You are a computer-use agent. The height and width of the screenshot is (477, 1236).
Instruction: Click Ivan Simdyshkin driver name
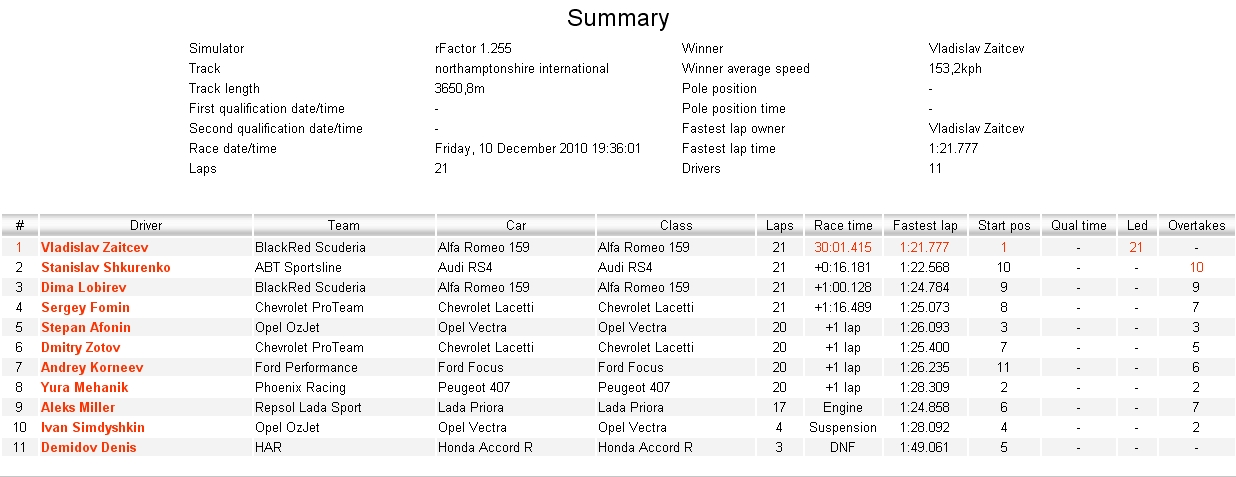[x=93, y=427]
